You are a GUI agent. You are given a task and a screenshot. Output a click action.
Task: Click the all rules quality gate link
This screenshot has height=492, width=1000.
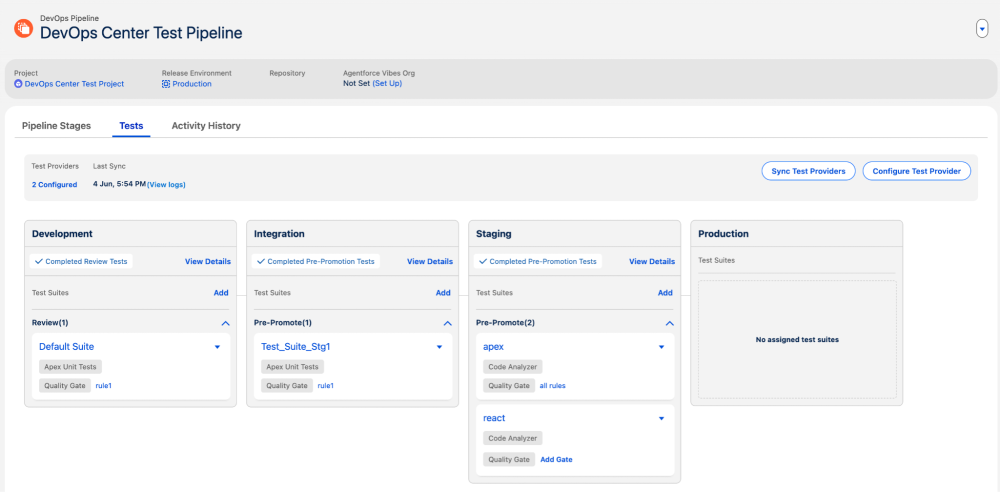click(552, 385)
